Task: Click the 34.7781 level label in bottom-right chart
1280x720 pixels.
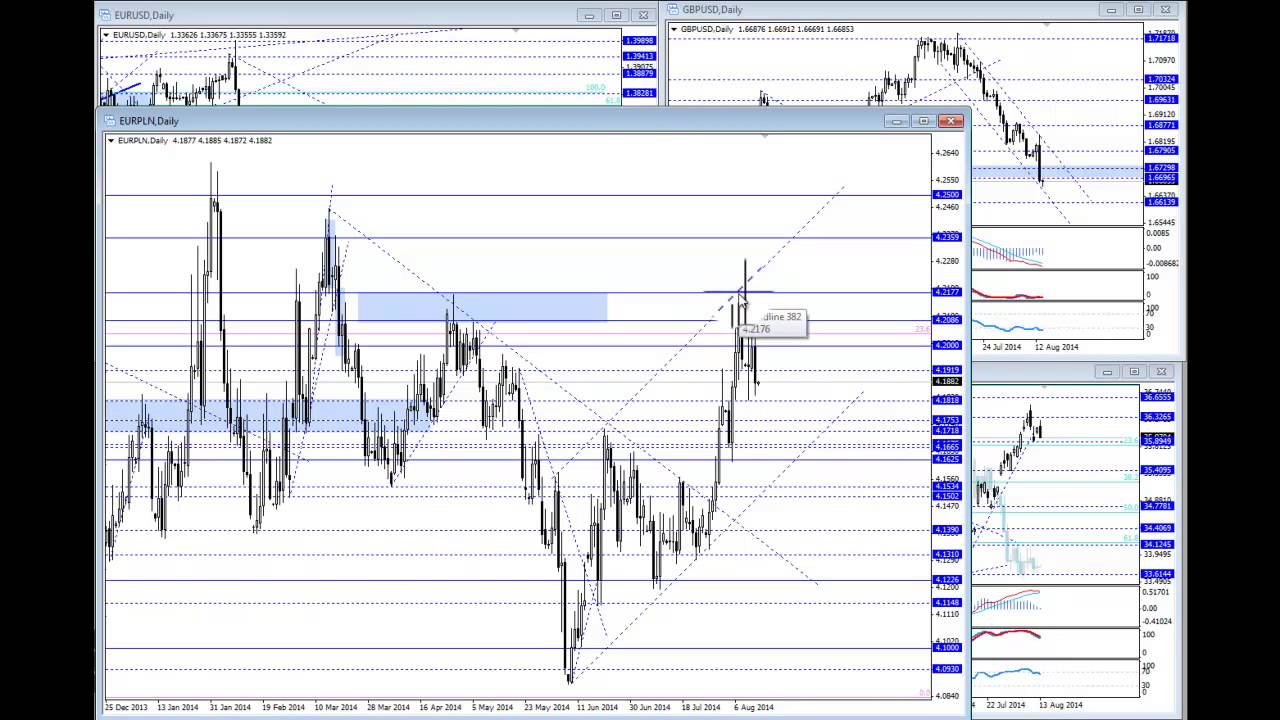Action: 1158,506
